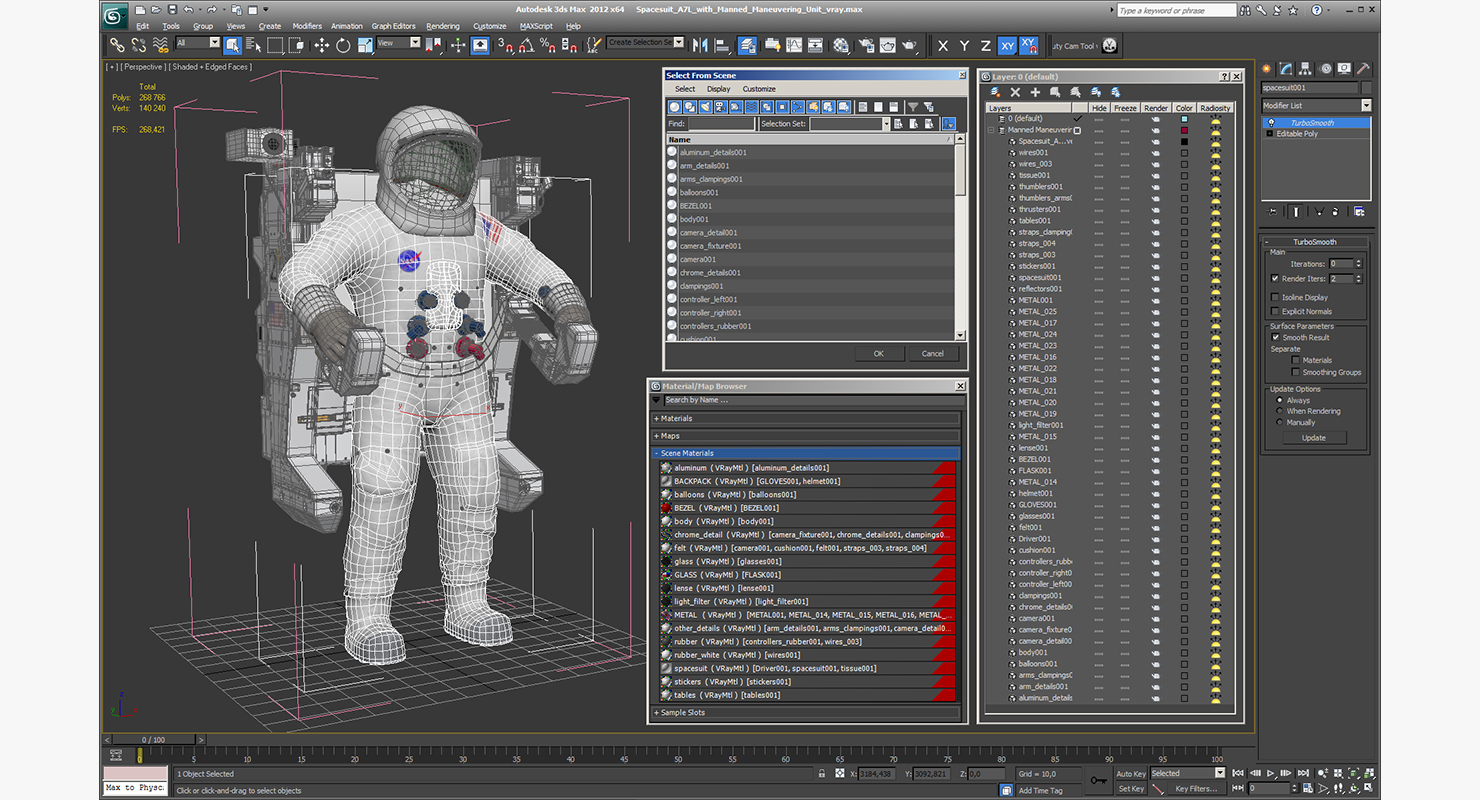Open the Modifiers menu
Viewport: 1480px width, 800px height.
(307, 26)
